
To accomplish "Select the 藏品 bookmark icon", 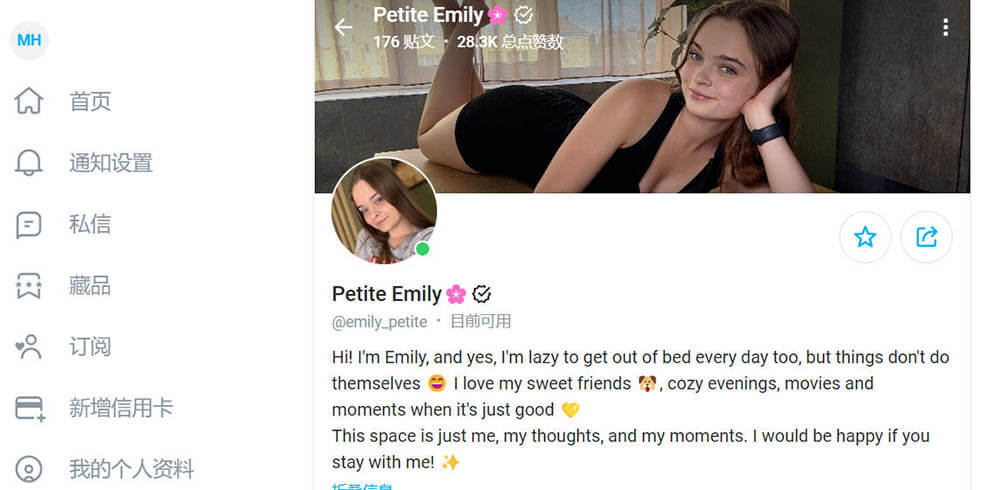I will [x=30, y=286].
